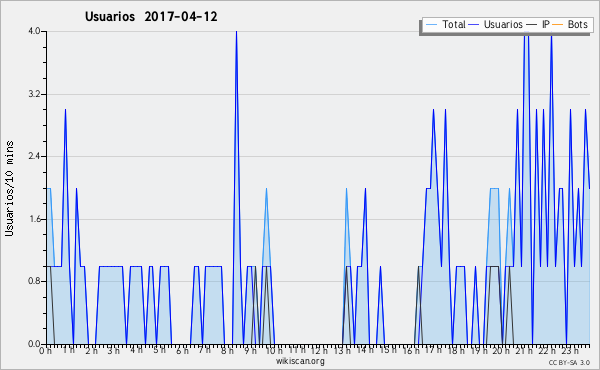
Task: Click the 'IP' legend entry
Action: coord(538,24)
